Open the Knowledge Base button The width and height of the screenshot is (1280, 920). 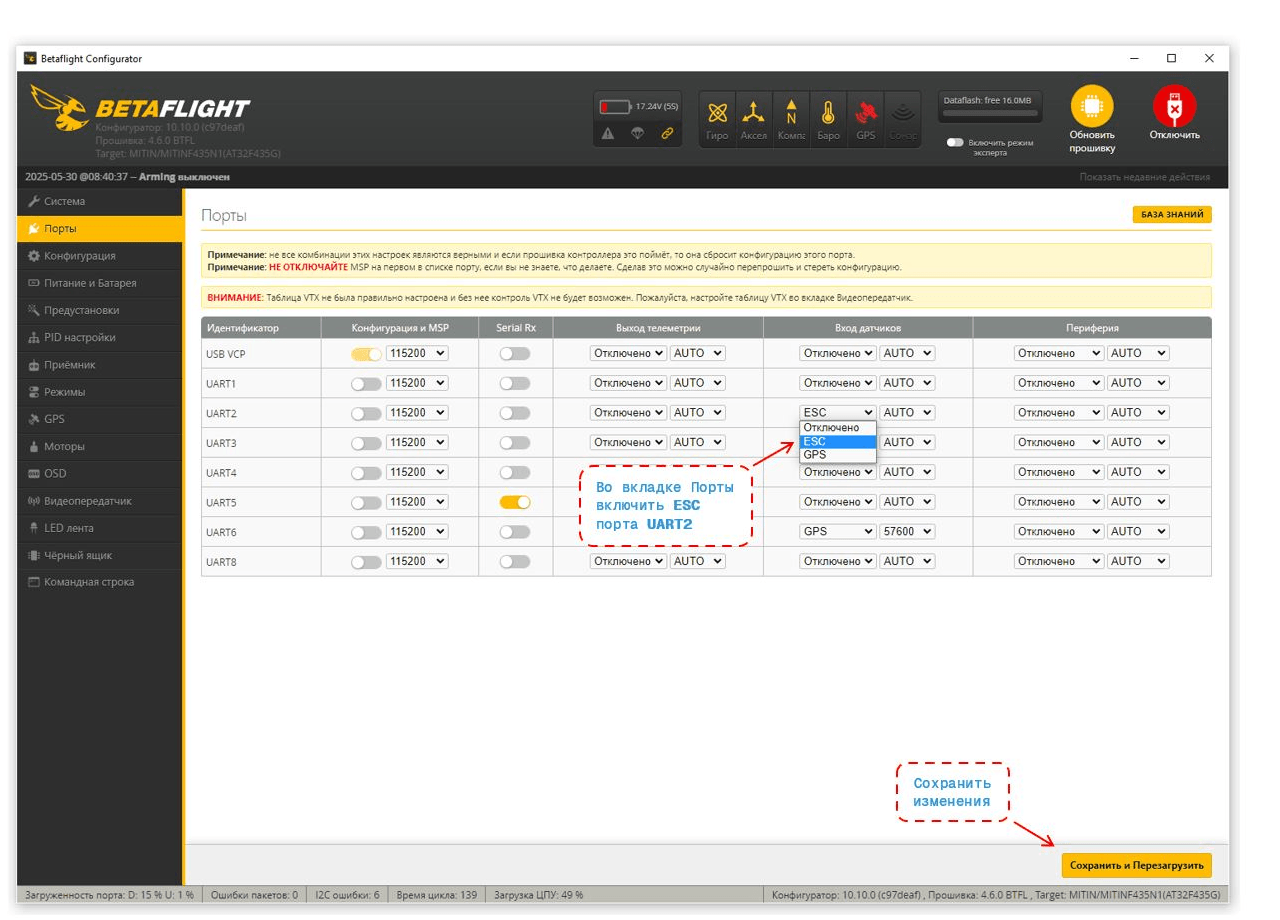click(x=1171, y=214)
